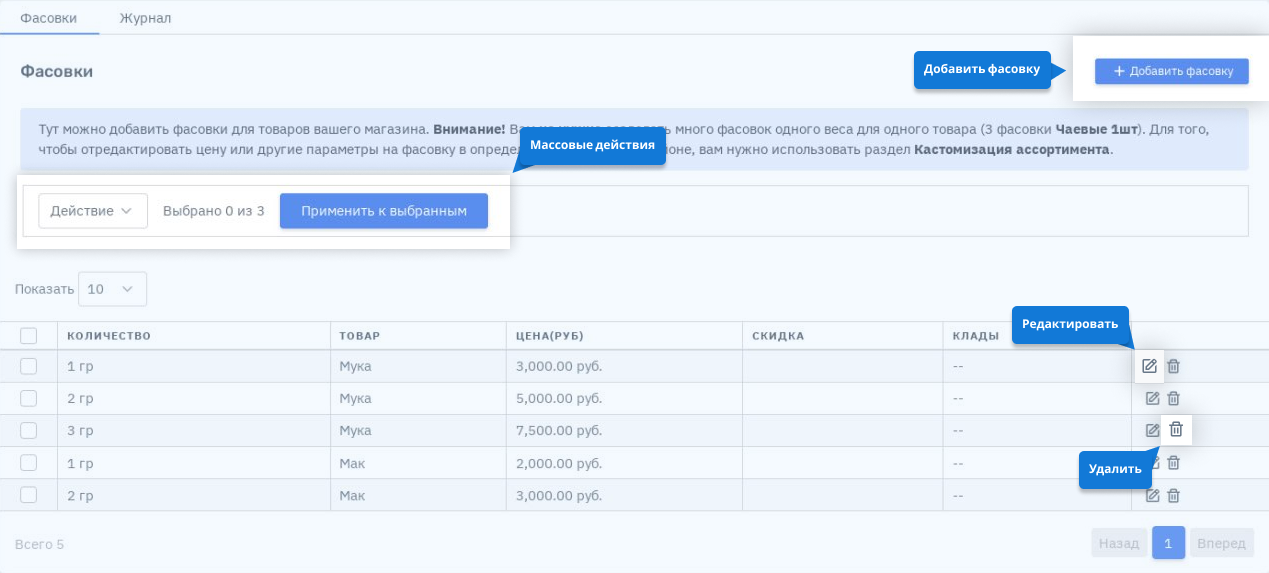Image resolution: width=1269 pixels, height=573 pixels.
Task: Switch to the Журнал tab
Action: [x=145, y=18]
